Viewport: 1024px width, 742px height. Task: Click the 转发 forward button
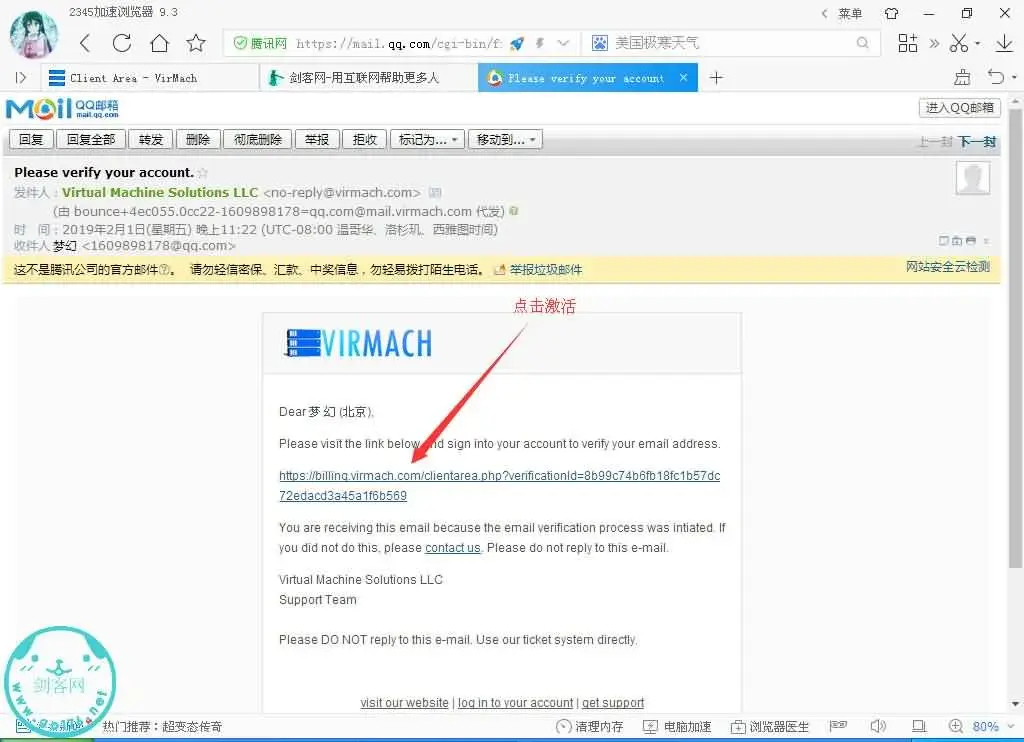point(150,139)
